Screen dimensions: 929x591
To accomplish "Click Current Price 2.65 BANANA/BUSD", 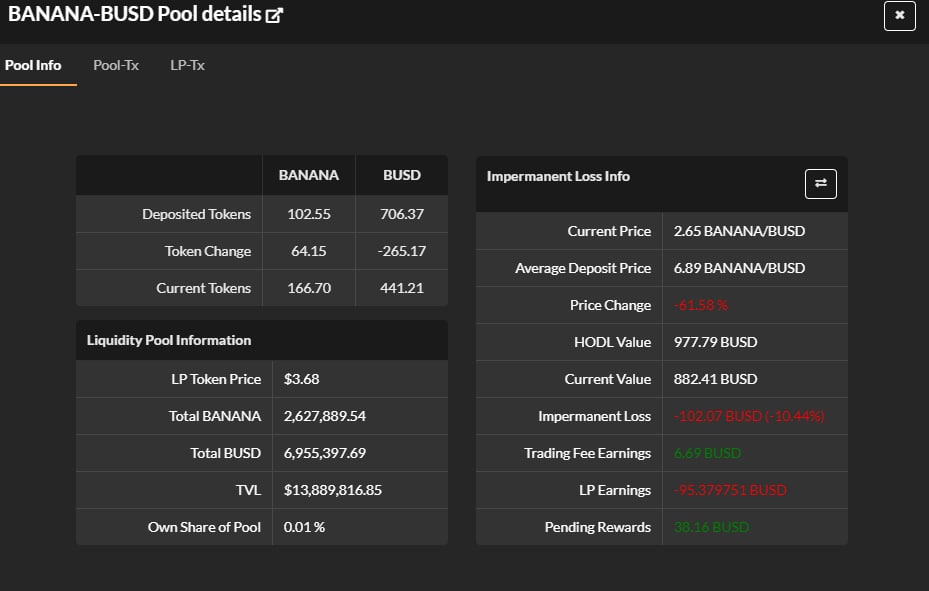I will (x=739, y=231).
